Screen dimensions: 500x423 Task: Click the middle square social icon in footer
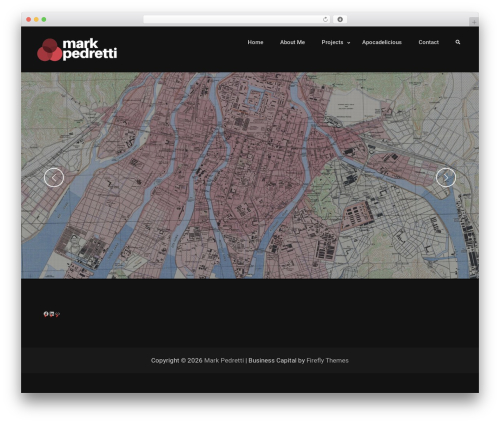point(52,314)
